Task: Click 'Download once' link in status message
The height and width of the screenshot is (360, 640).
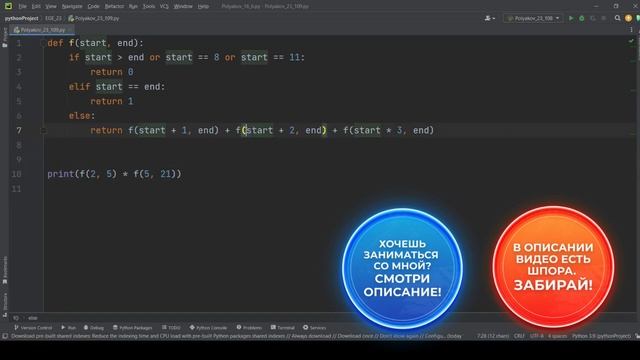Action: (355, 336)
